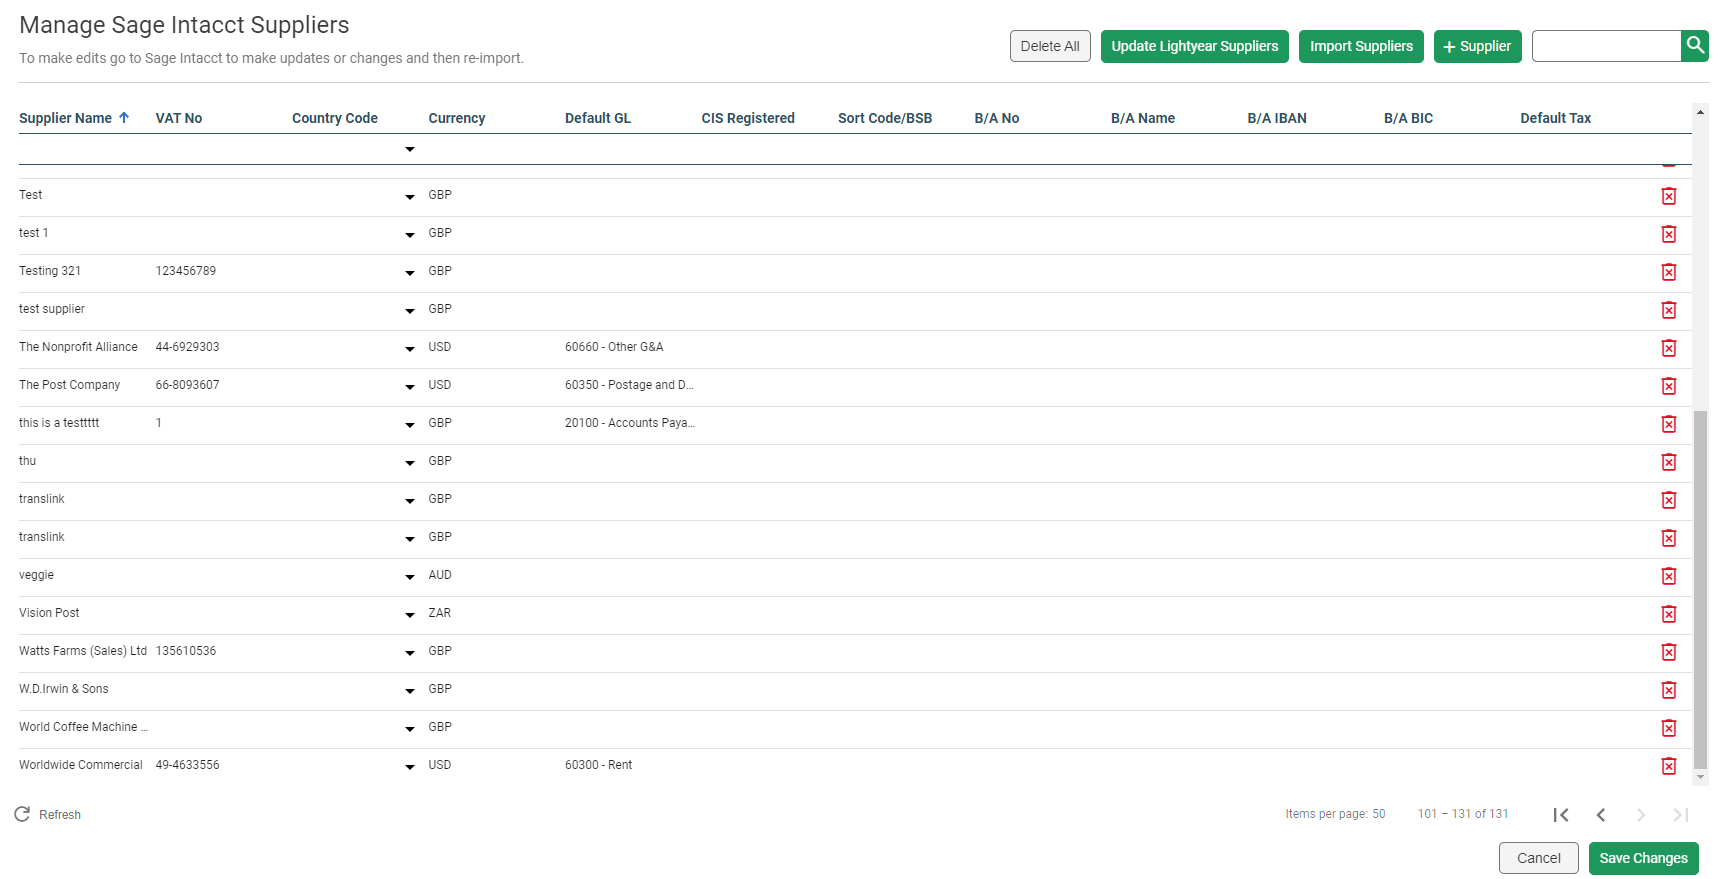The image size is (1722, 879).
Task: Sort by CIS Registered column header
Action: [748, 118]
